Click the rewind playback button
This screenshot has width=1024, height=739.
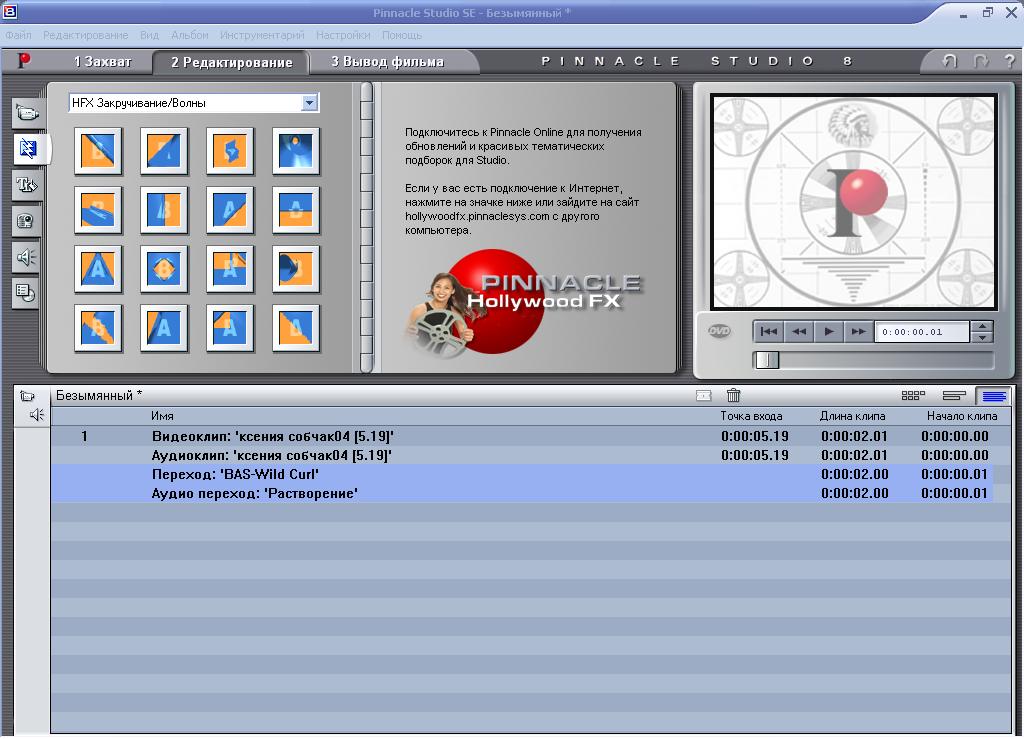pyautogui.click(x=799, y=332)
